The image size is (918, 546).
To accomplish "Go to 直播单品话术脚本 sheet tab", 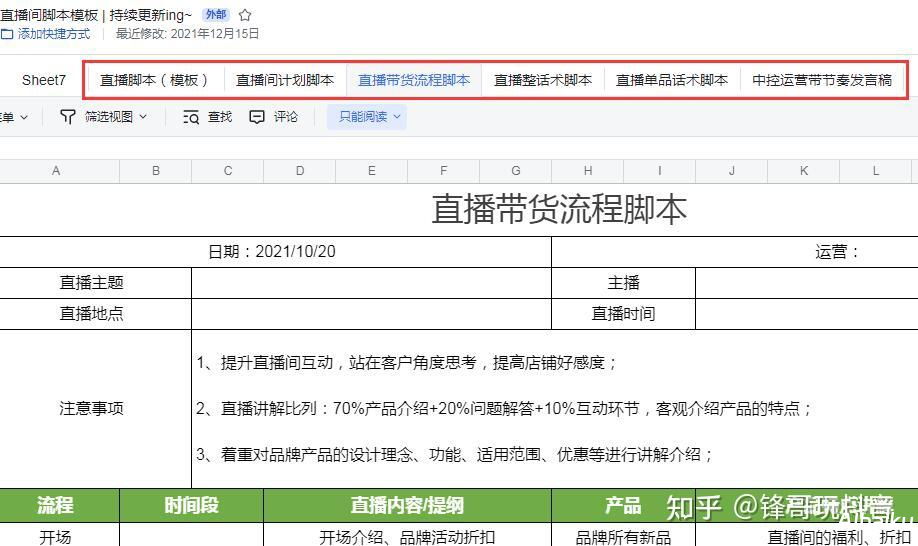I will 672,80.
